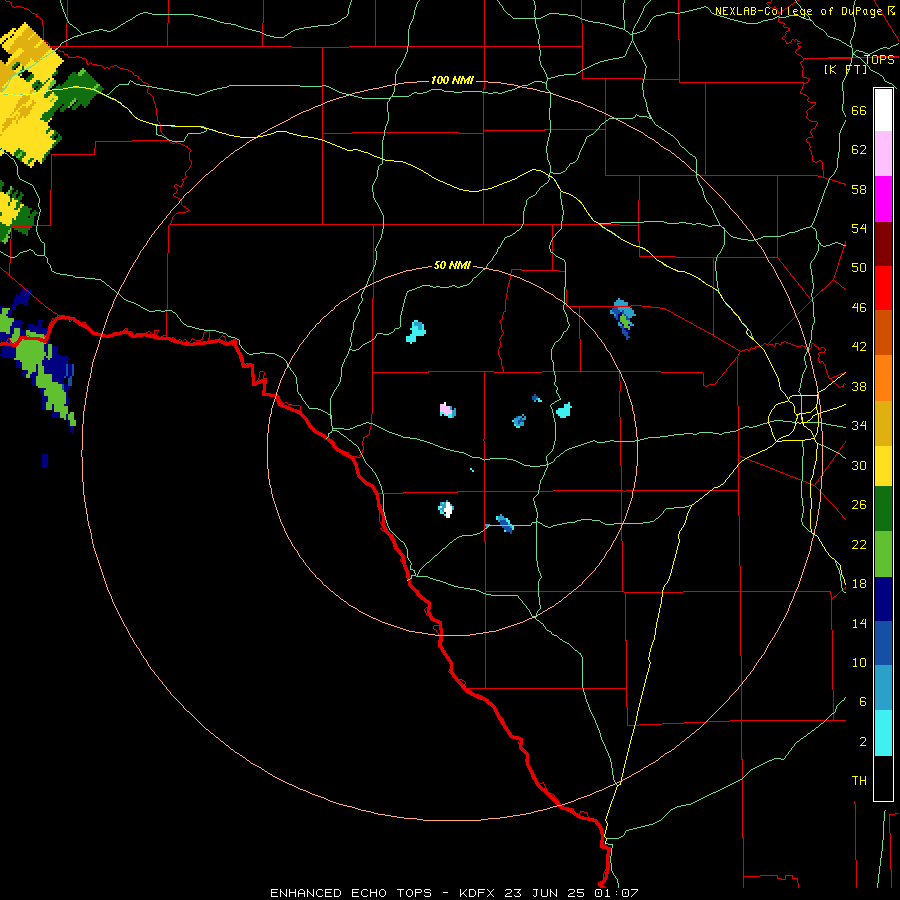Click the "66" legend value
The width and height of the screenshot is (900, 900).
pos(859,111)
